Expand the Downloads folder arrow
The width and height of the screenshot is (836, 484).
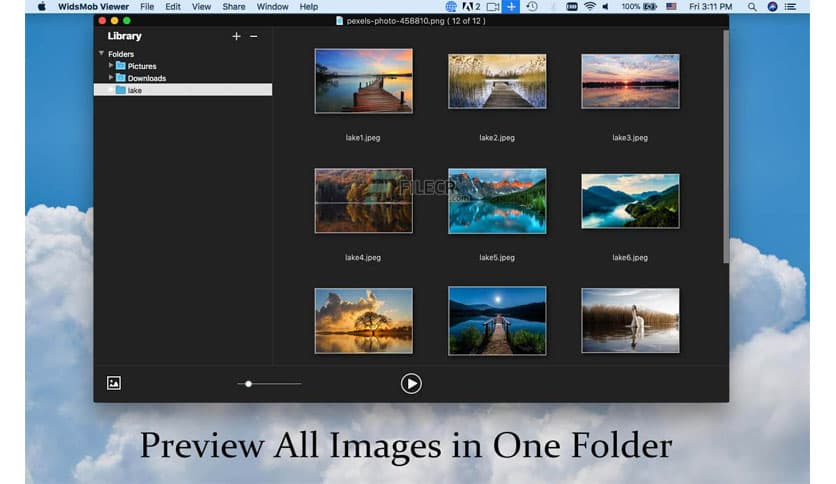coord(111,77)
